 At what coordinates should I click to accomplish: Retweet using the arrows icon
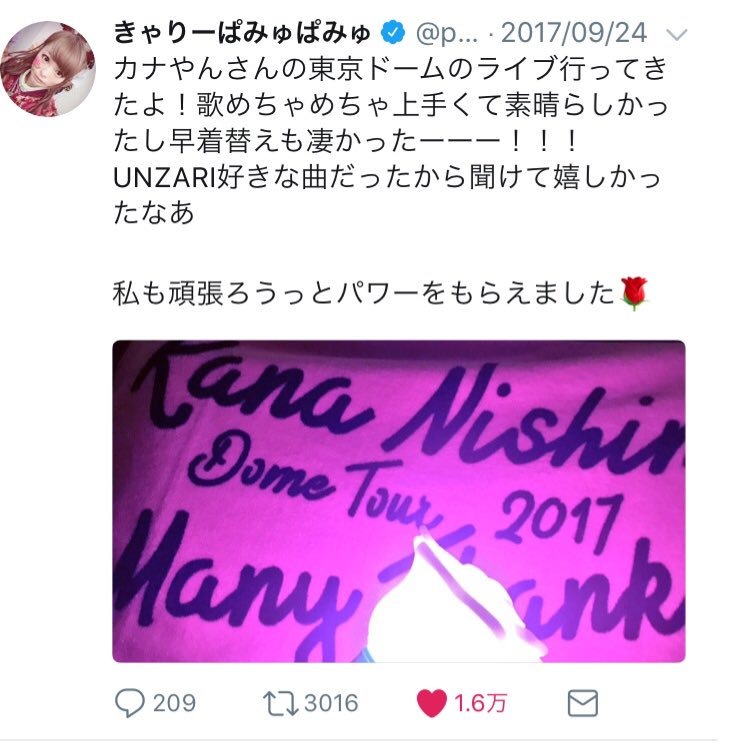(x=280, y=703)
